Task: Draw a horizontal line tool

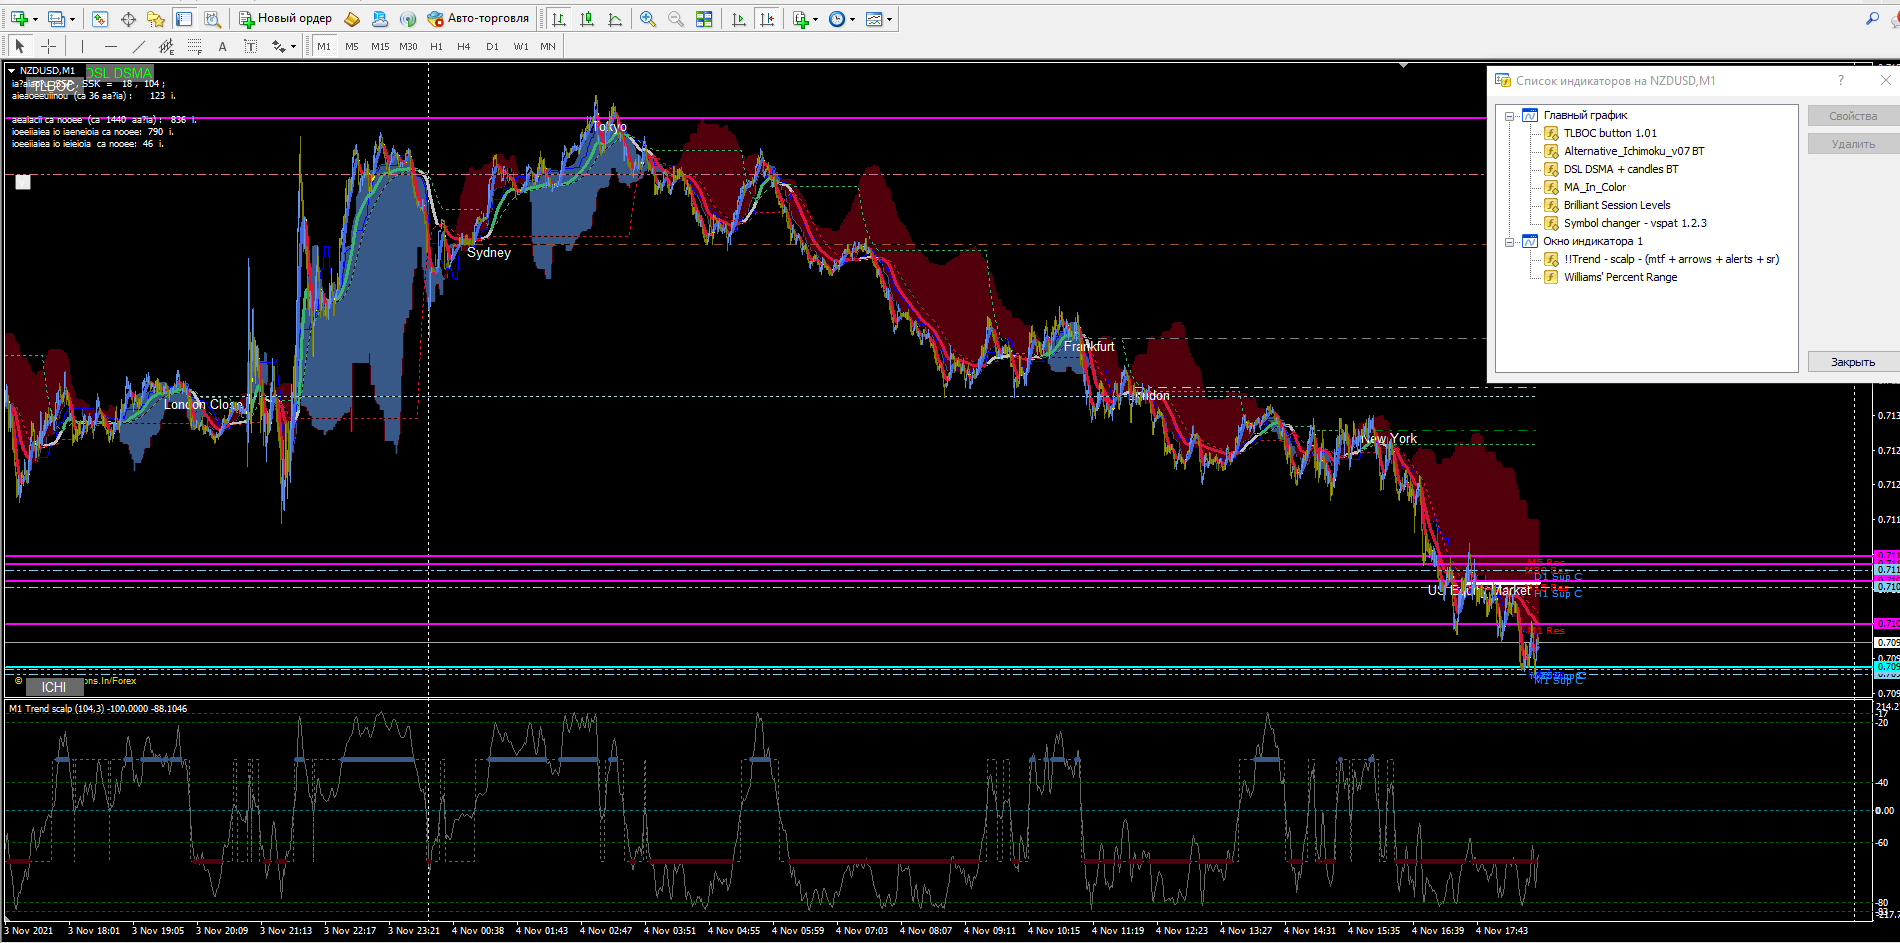Action: tap(110, 46)
